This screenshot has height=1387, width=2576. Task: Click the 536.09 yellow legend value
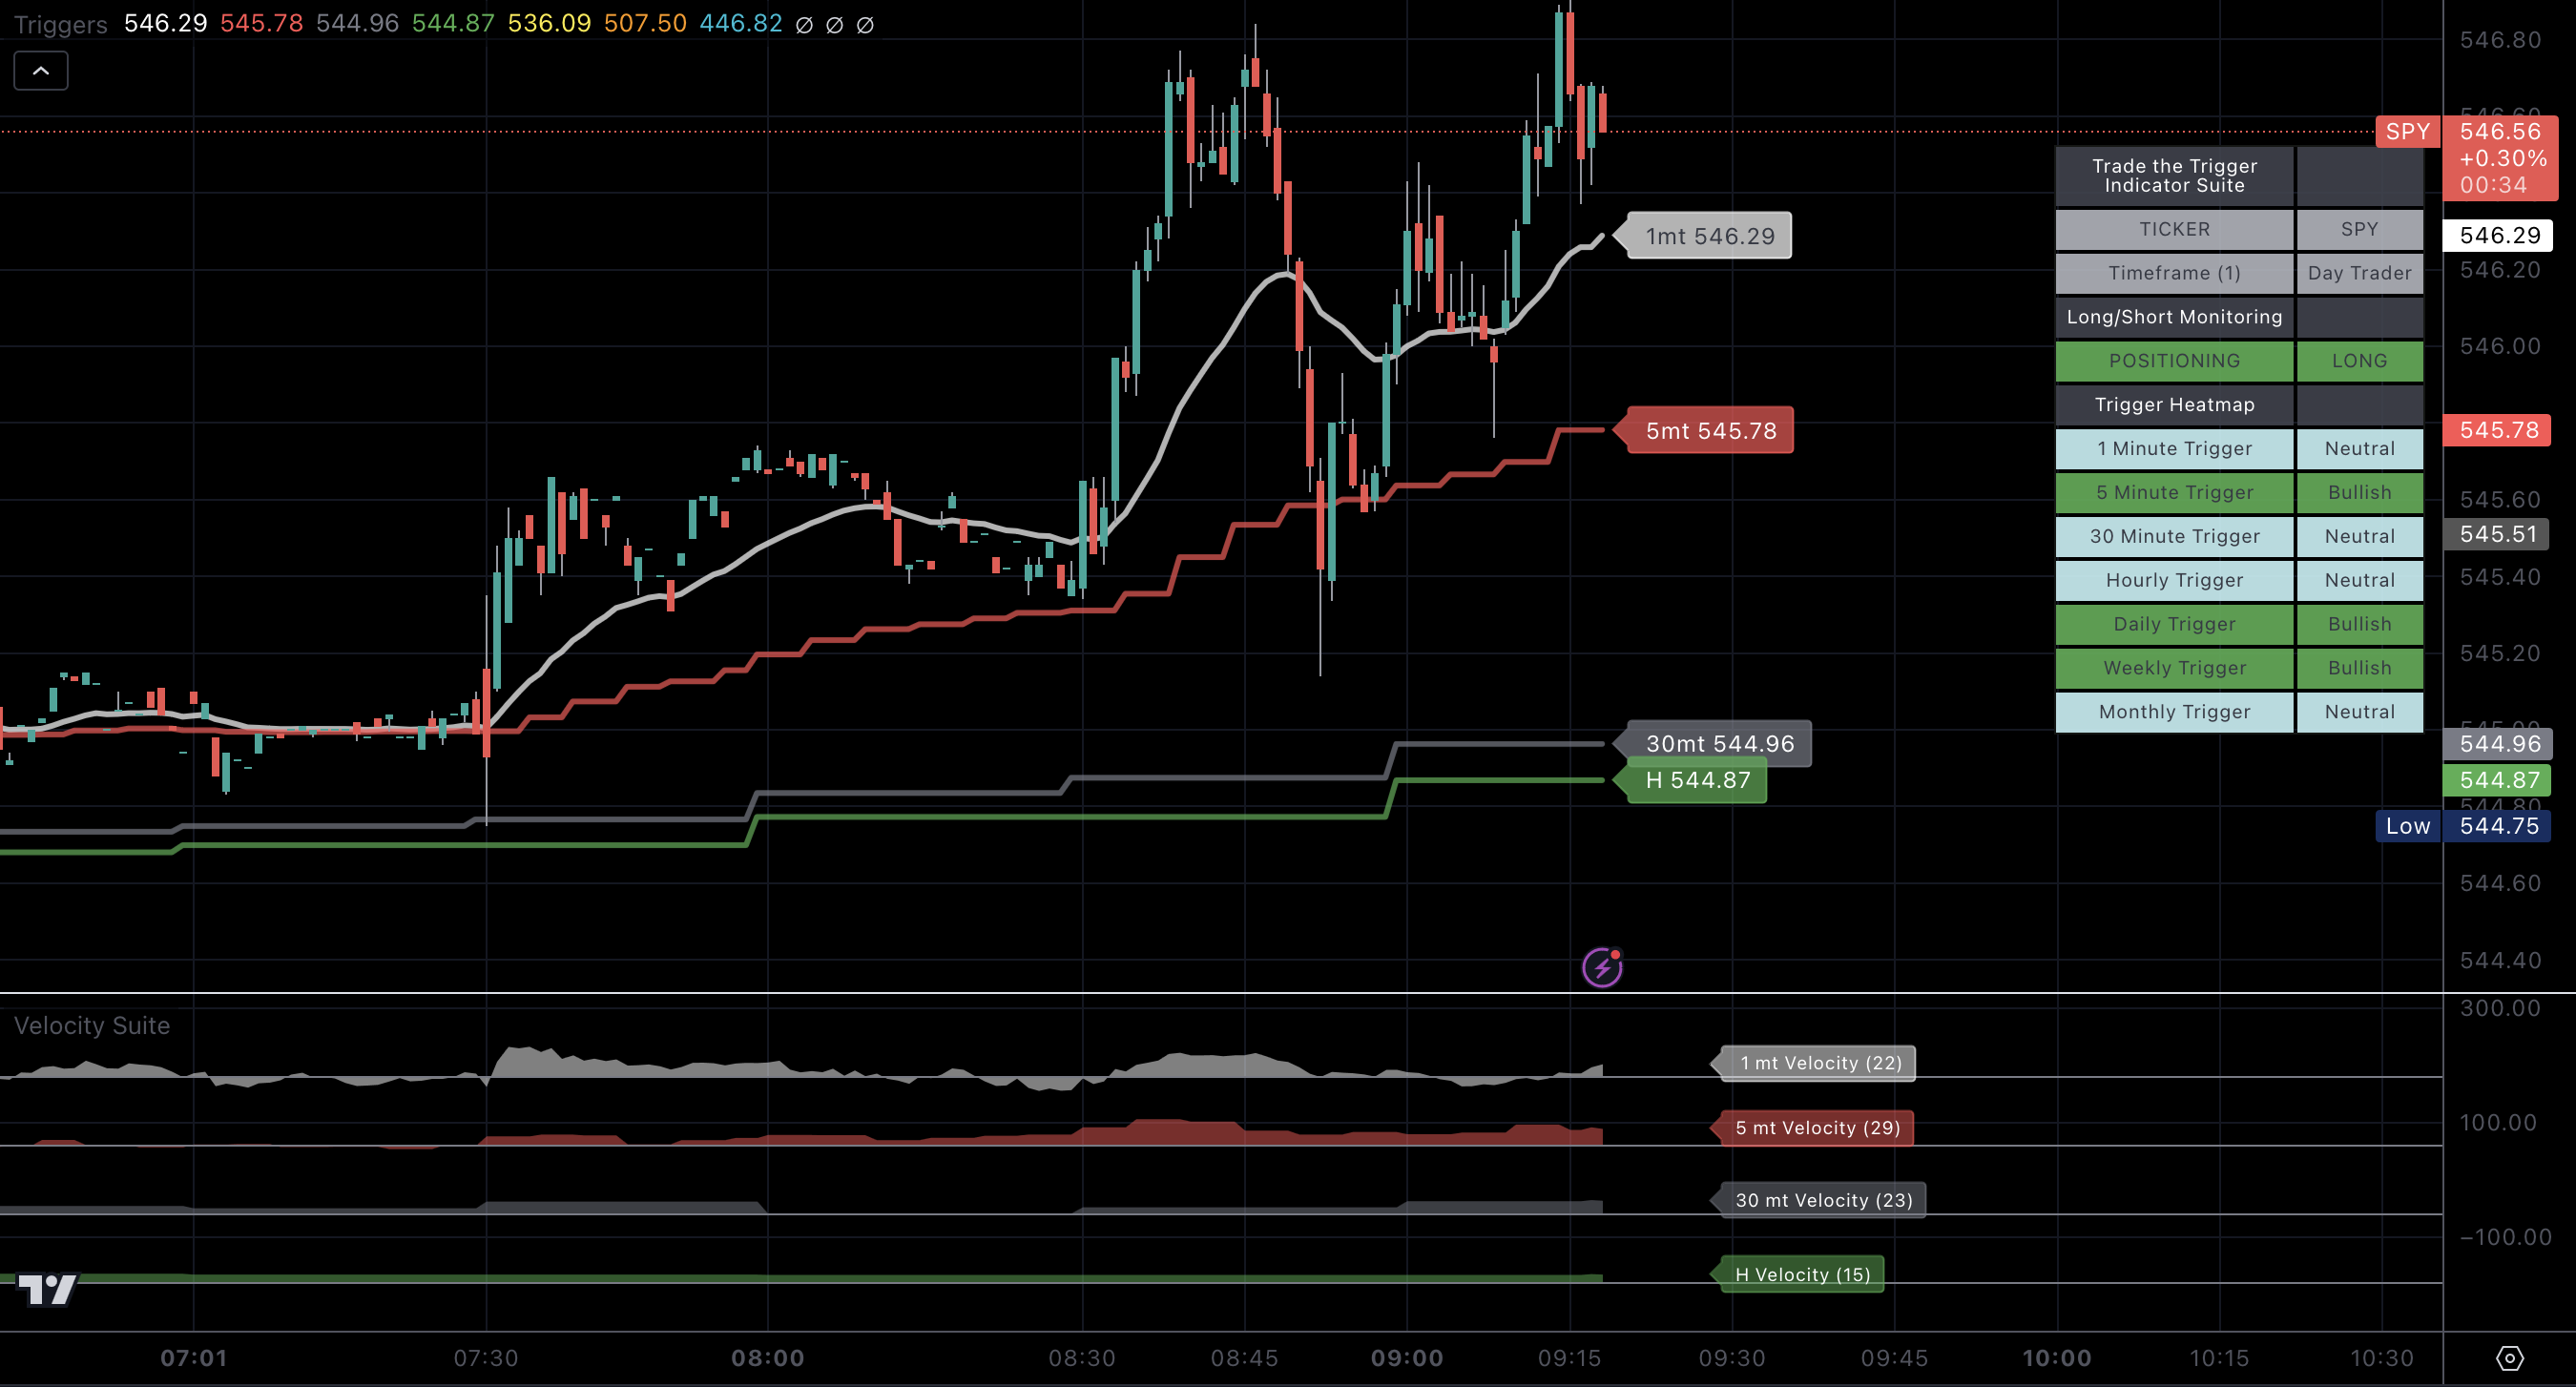(x=549, y=23)
